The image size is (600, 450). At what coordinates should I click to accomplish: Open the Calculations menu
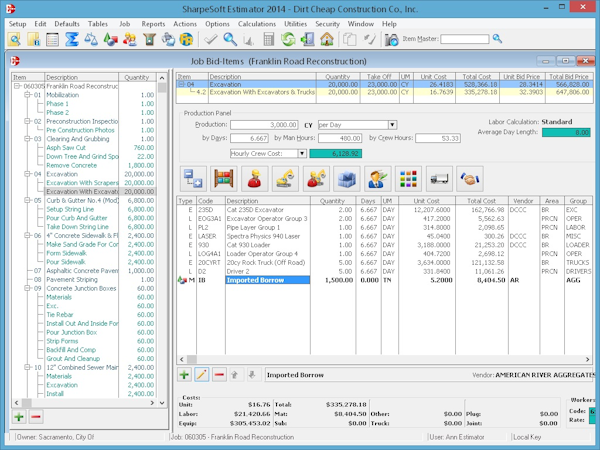pos(257,22)
